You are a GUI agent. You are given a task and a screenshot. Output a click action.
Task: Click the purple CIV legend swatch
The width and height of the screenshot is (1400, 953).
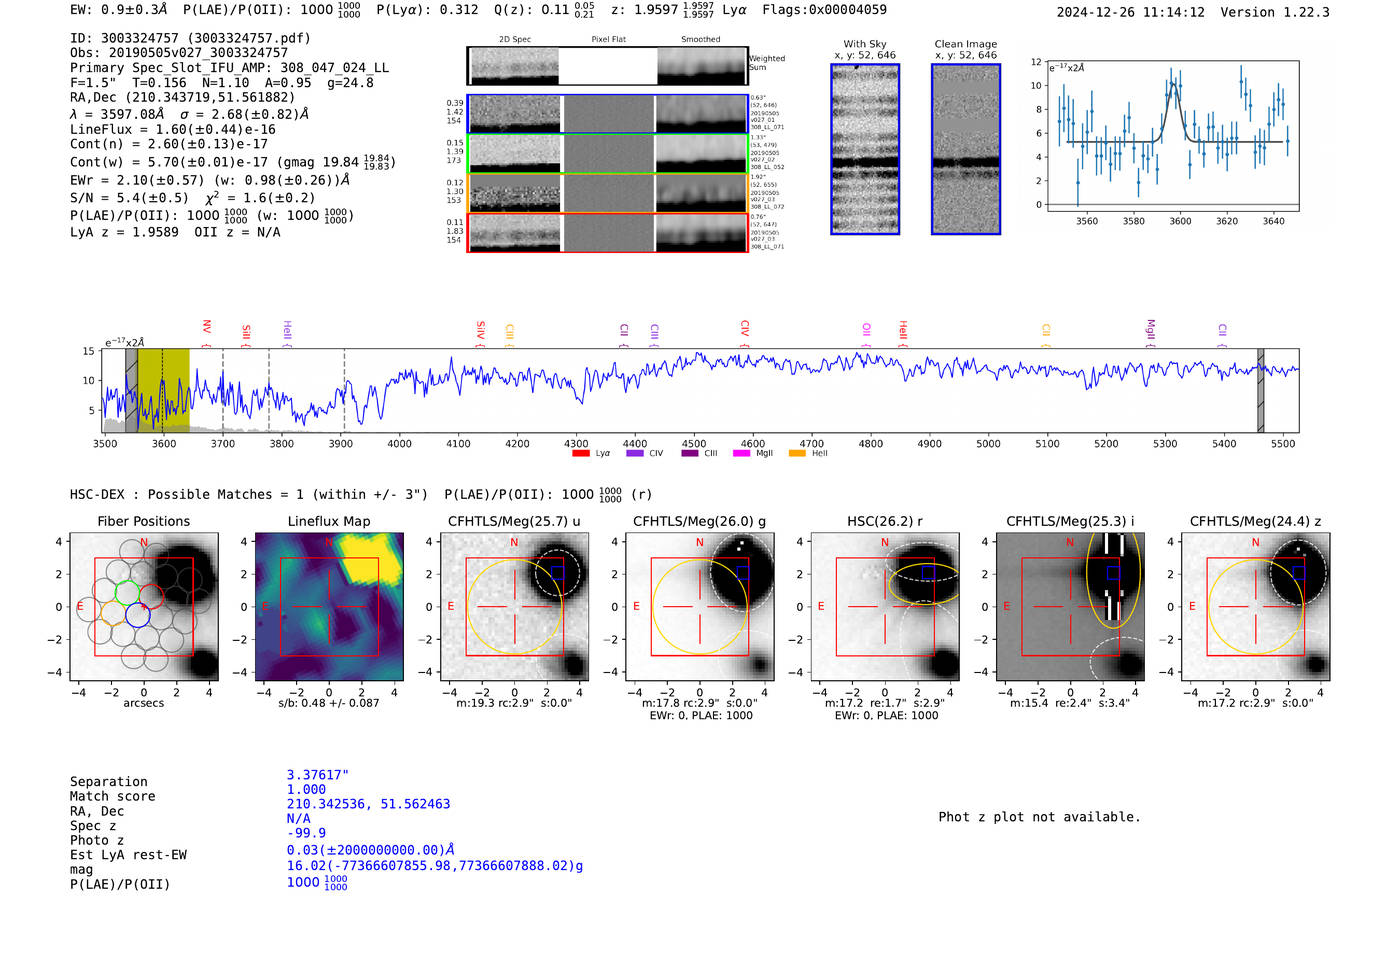click(634, 453)
